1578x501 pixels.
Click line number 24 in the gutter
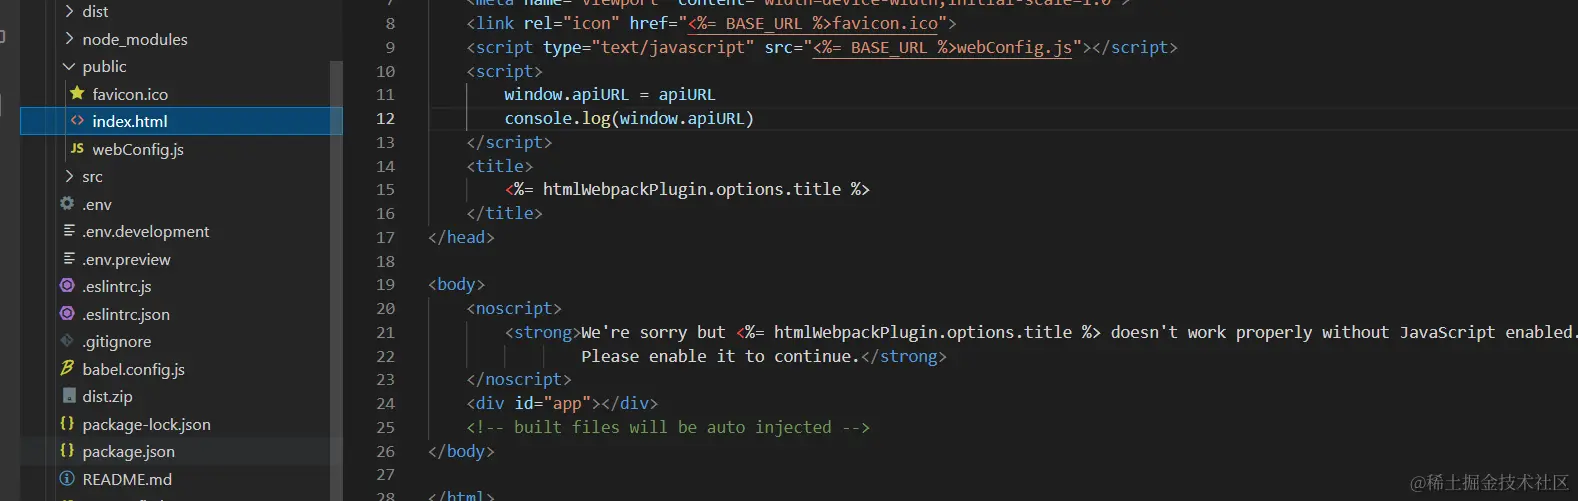(x=385, y=403)
